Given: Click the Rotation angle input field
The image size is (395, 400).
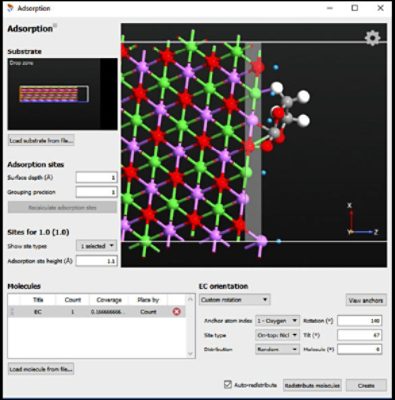Looking at the screenshot, I should point(360,321).
